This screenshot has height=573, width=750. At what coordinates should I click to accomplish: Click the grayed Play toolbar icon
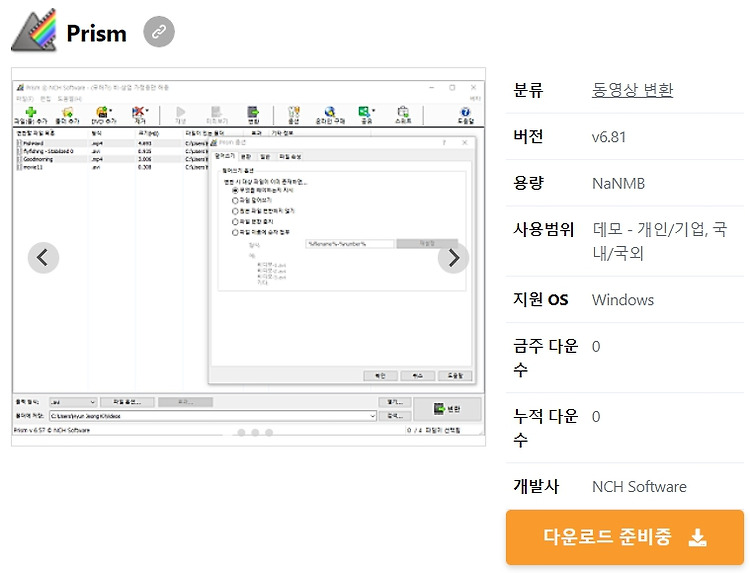(x=180, y=112)
